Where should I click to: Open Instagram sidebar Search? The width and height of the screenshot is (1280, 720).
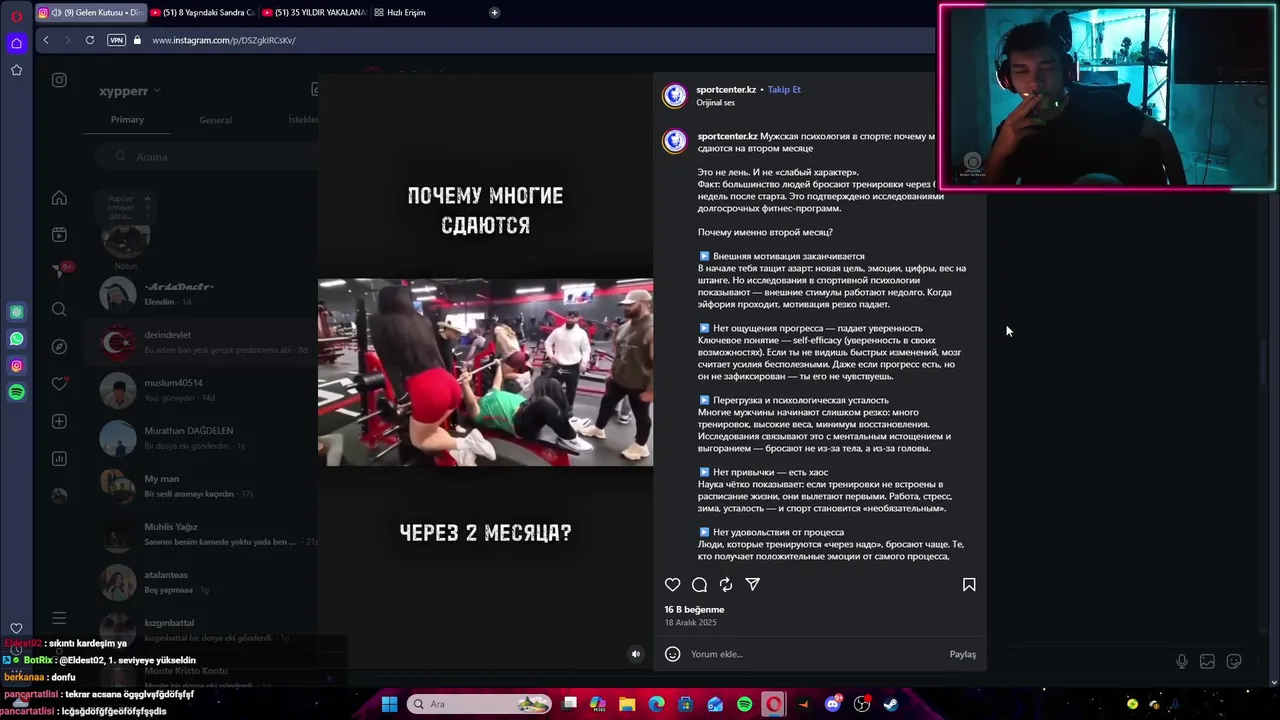[x=59, y=310]
